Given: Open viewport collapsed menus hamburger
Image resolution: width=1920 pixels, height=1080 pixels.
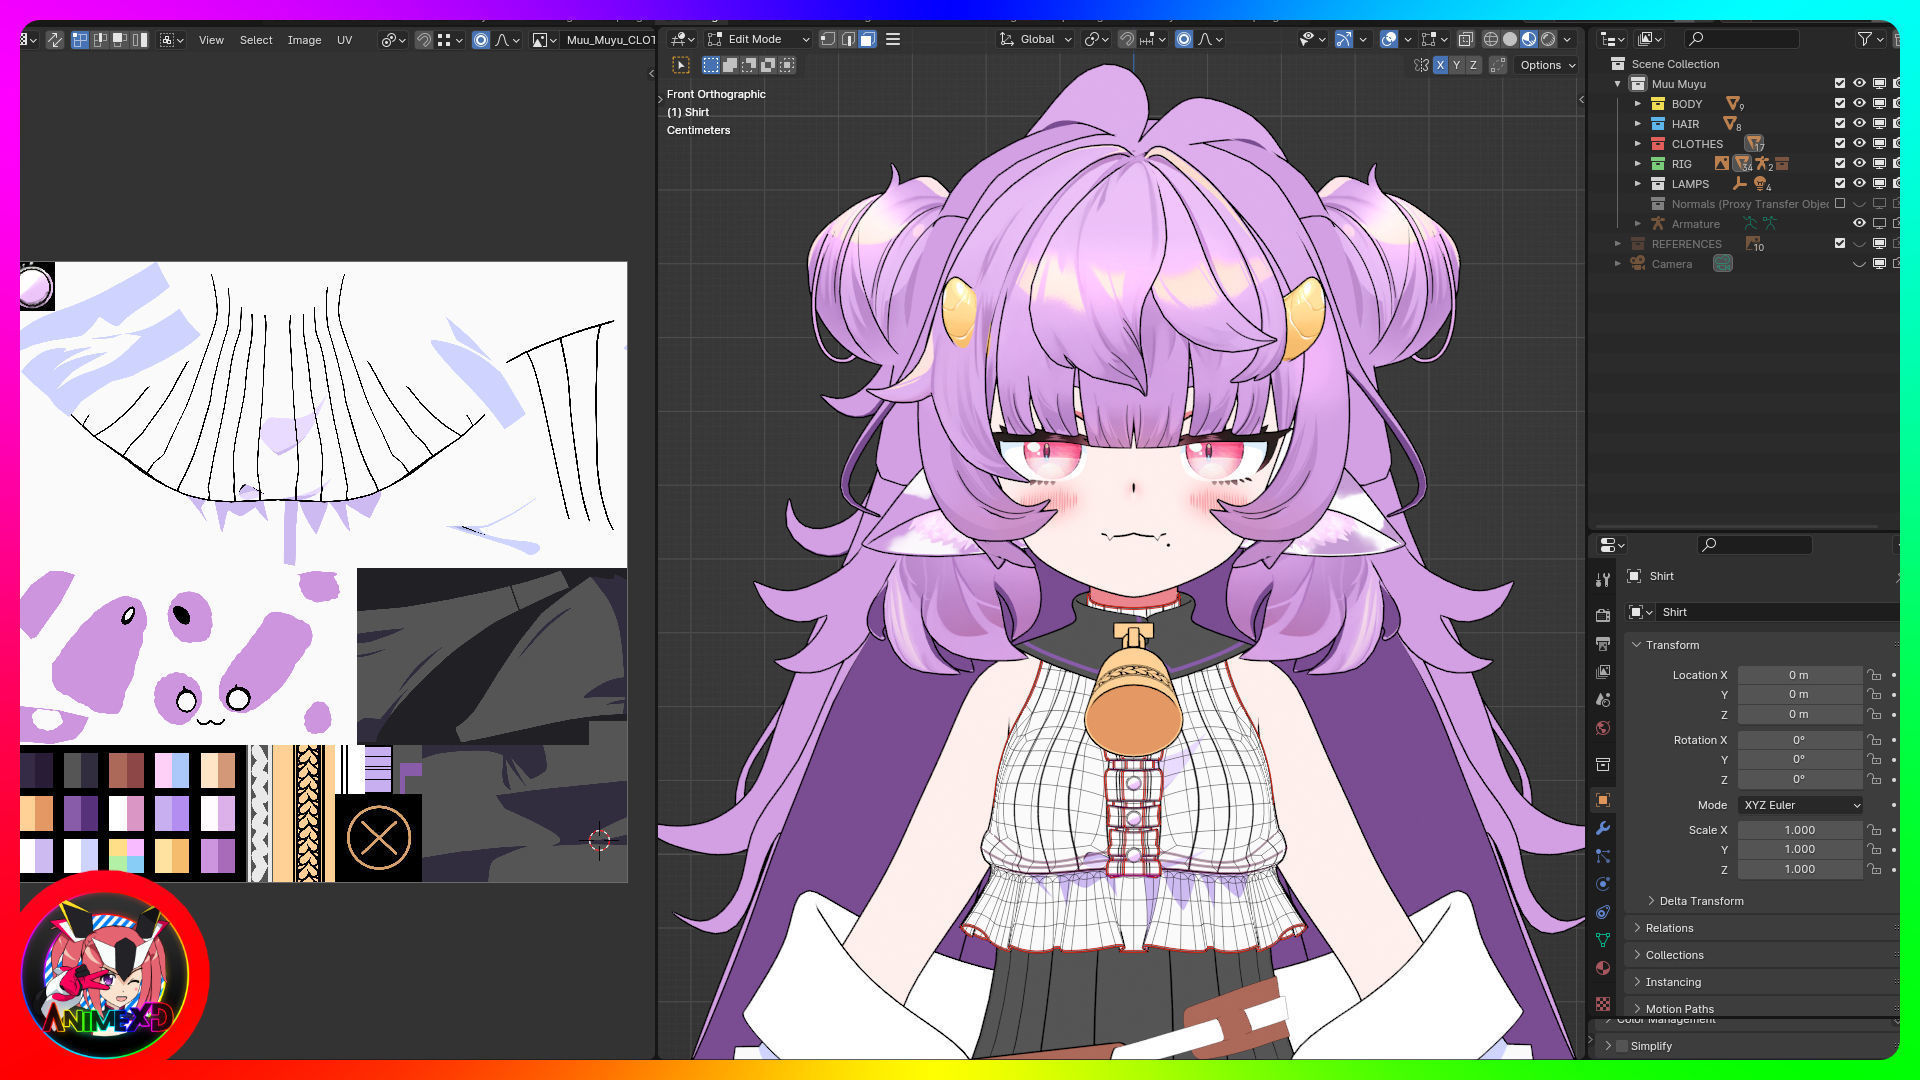Looking at the screenshot, I should [x=893, y=39].
